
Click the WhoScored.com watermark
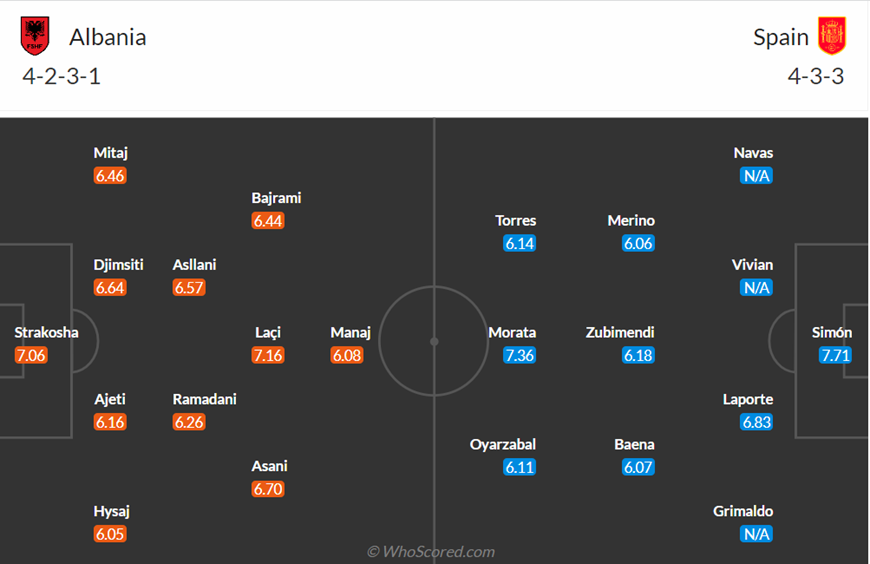[x=431, y=552]
